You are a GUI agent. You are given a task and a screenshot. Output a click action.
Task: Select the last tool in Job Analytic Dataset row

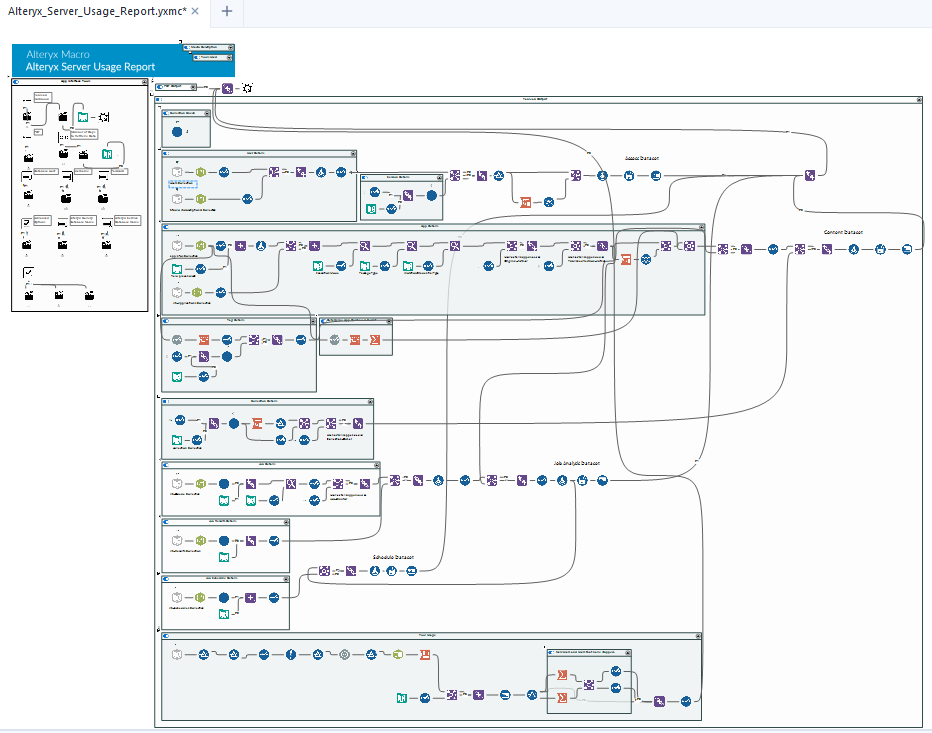pos(602,480)
